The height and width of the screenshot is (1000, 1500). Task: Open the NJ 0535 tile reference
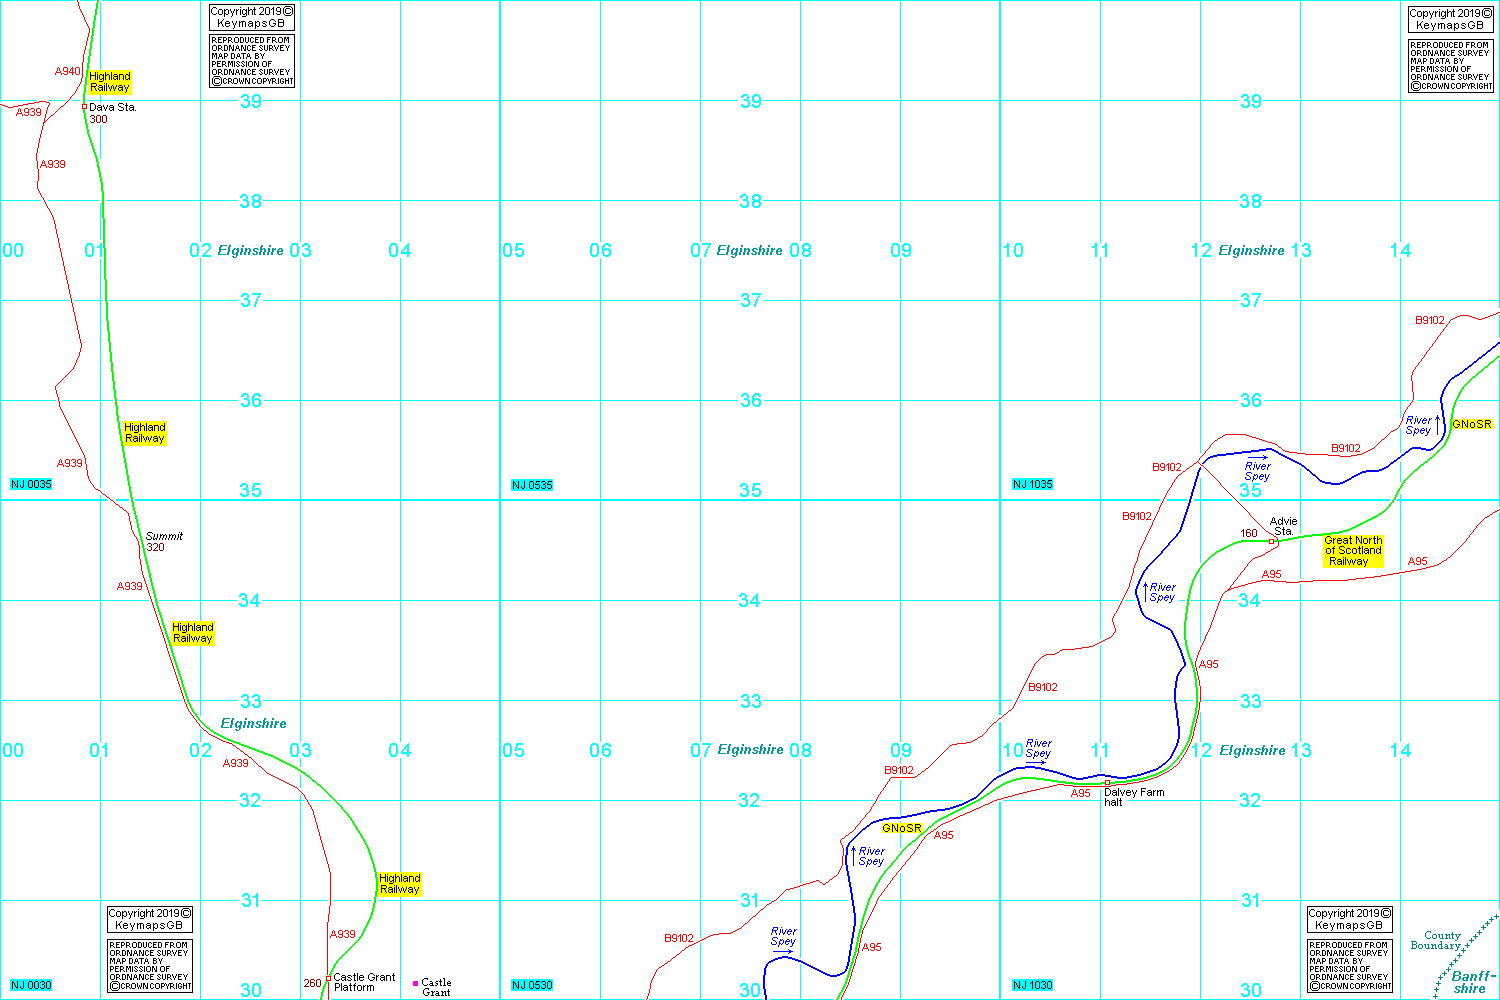coord(532,486)
